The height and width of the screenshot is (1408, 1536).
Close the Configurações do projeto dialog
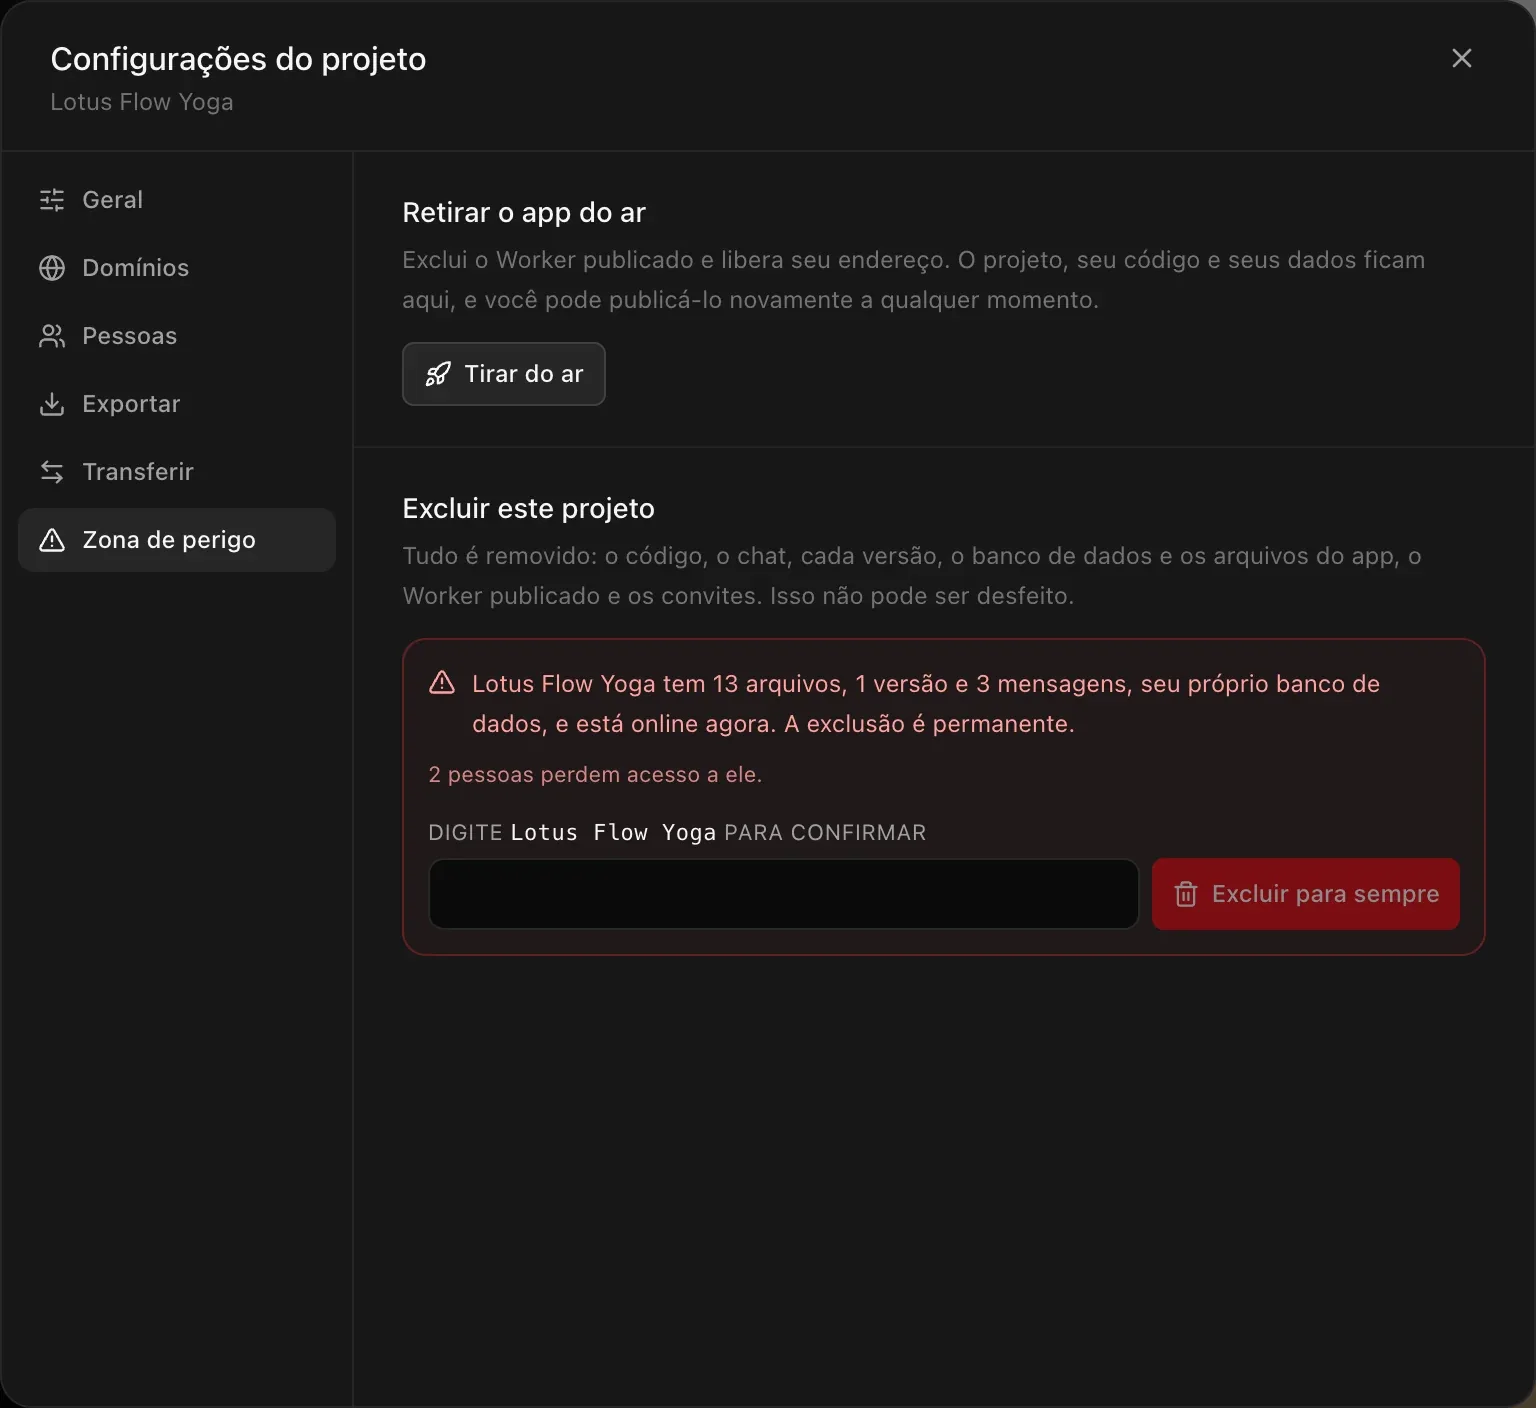(1462, 58)
